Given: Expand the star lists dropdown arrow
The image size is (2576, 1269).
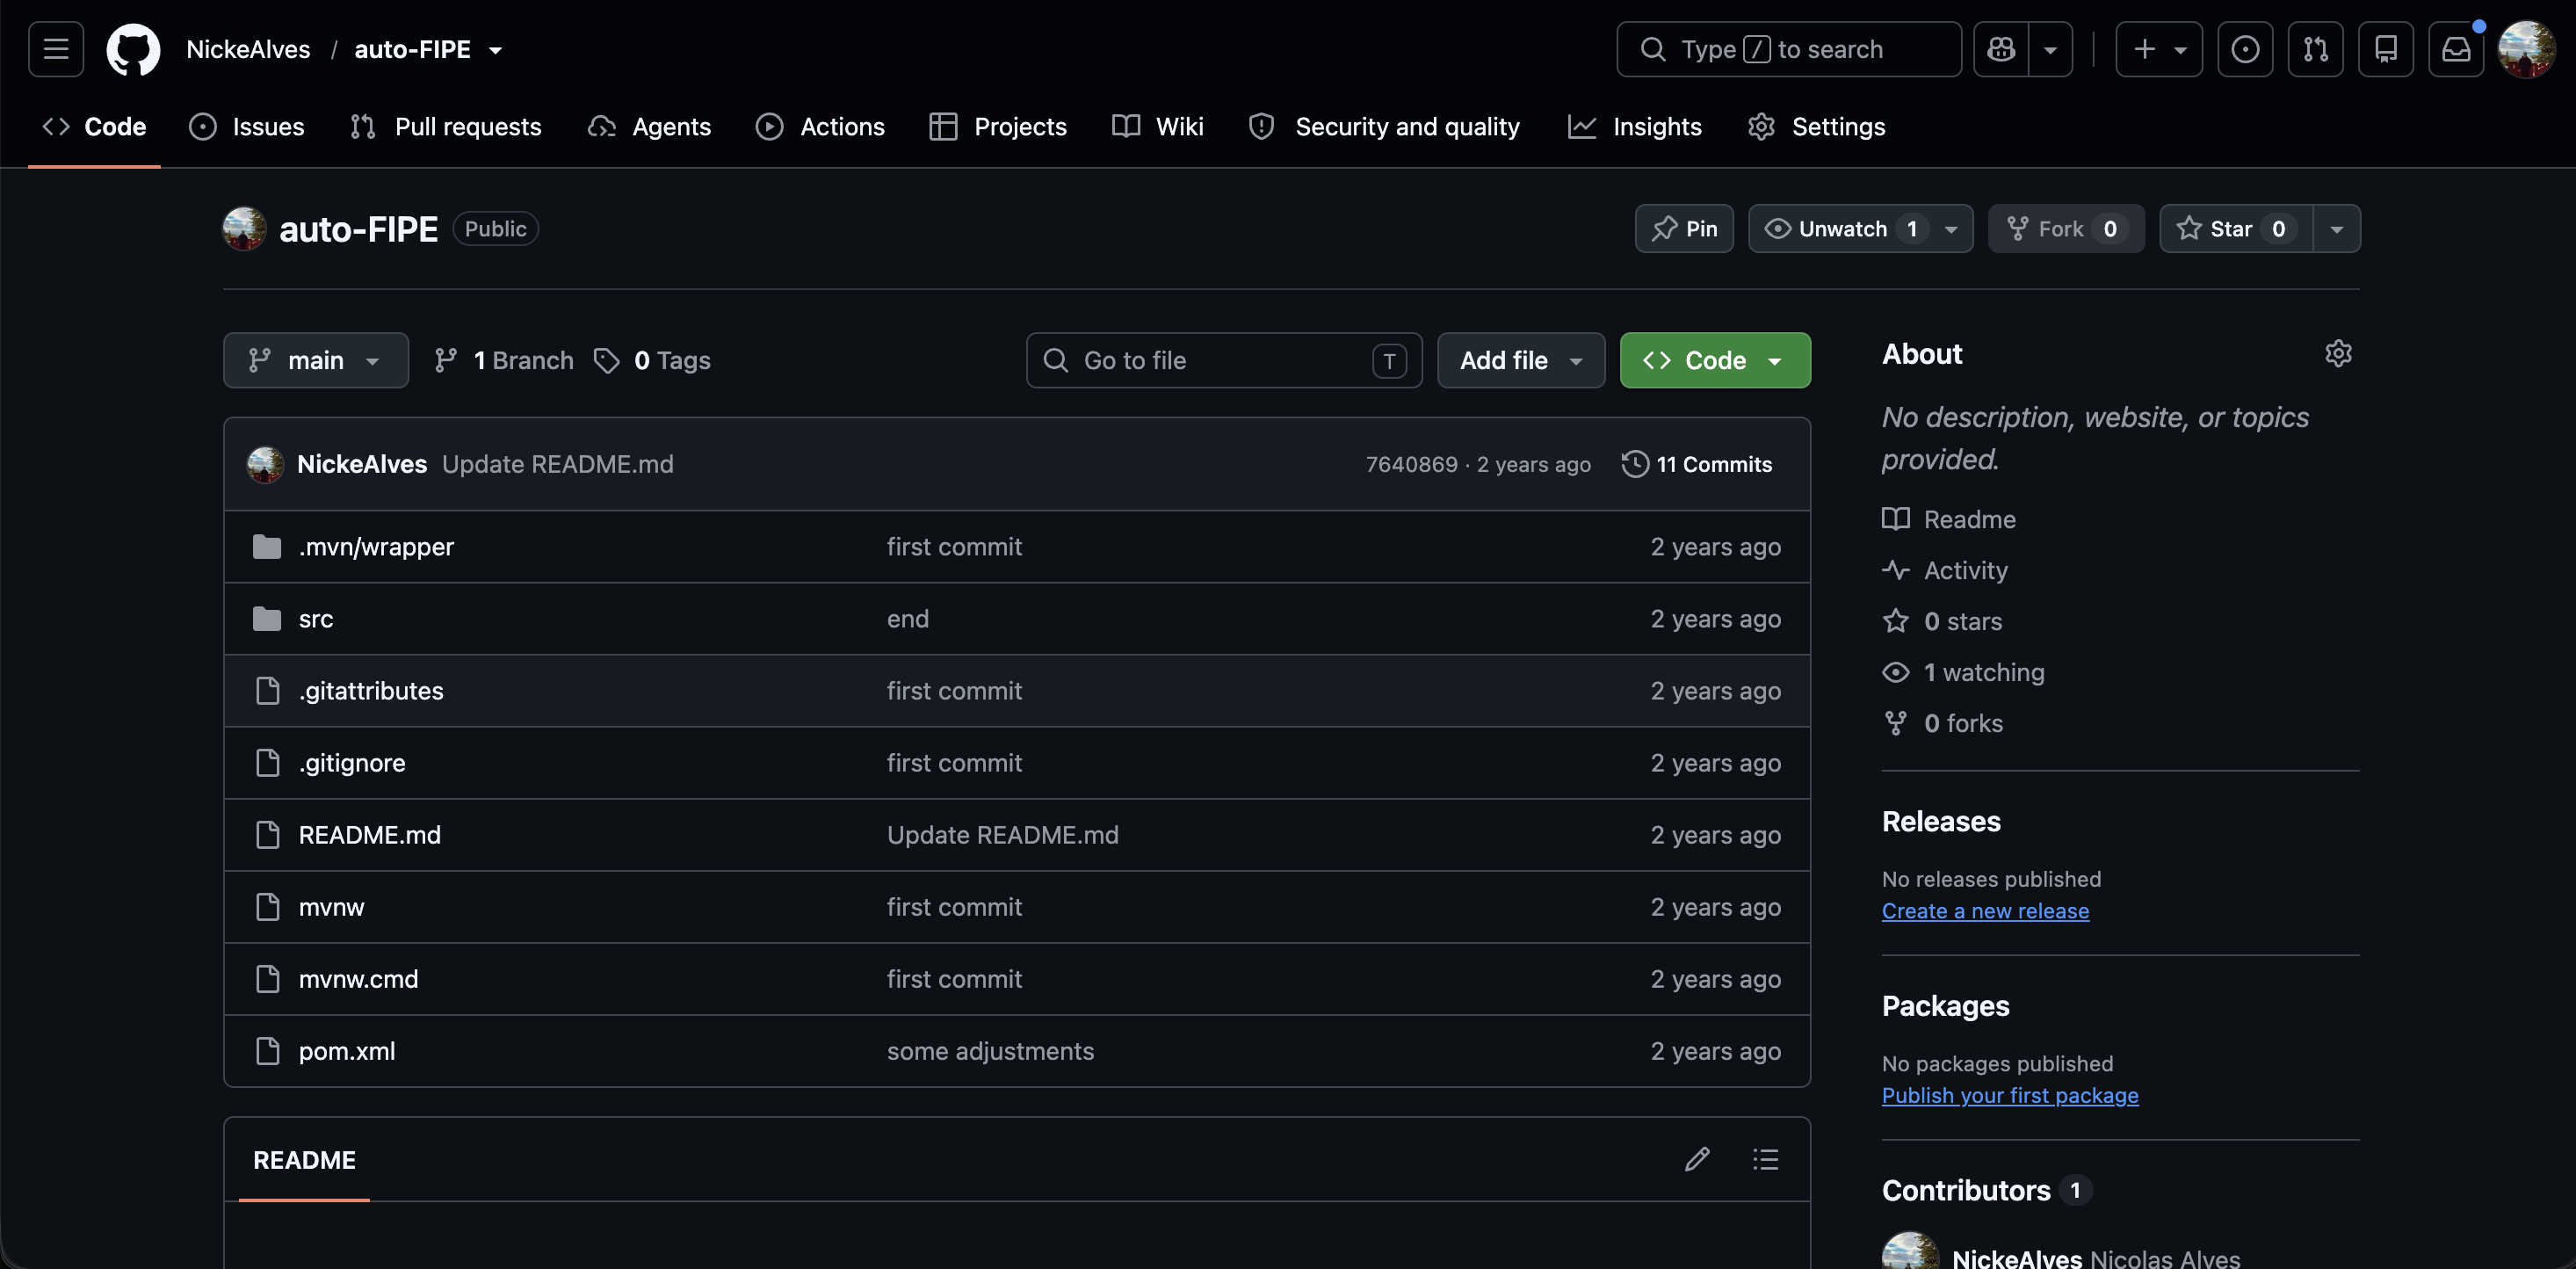Looking at the screenshot, I should point(2336,229).
